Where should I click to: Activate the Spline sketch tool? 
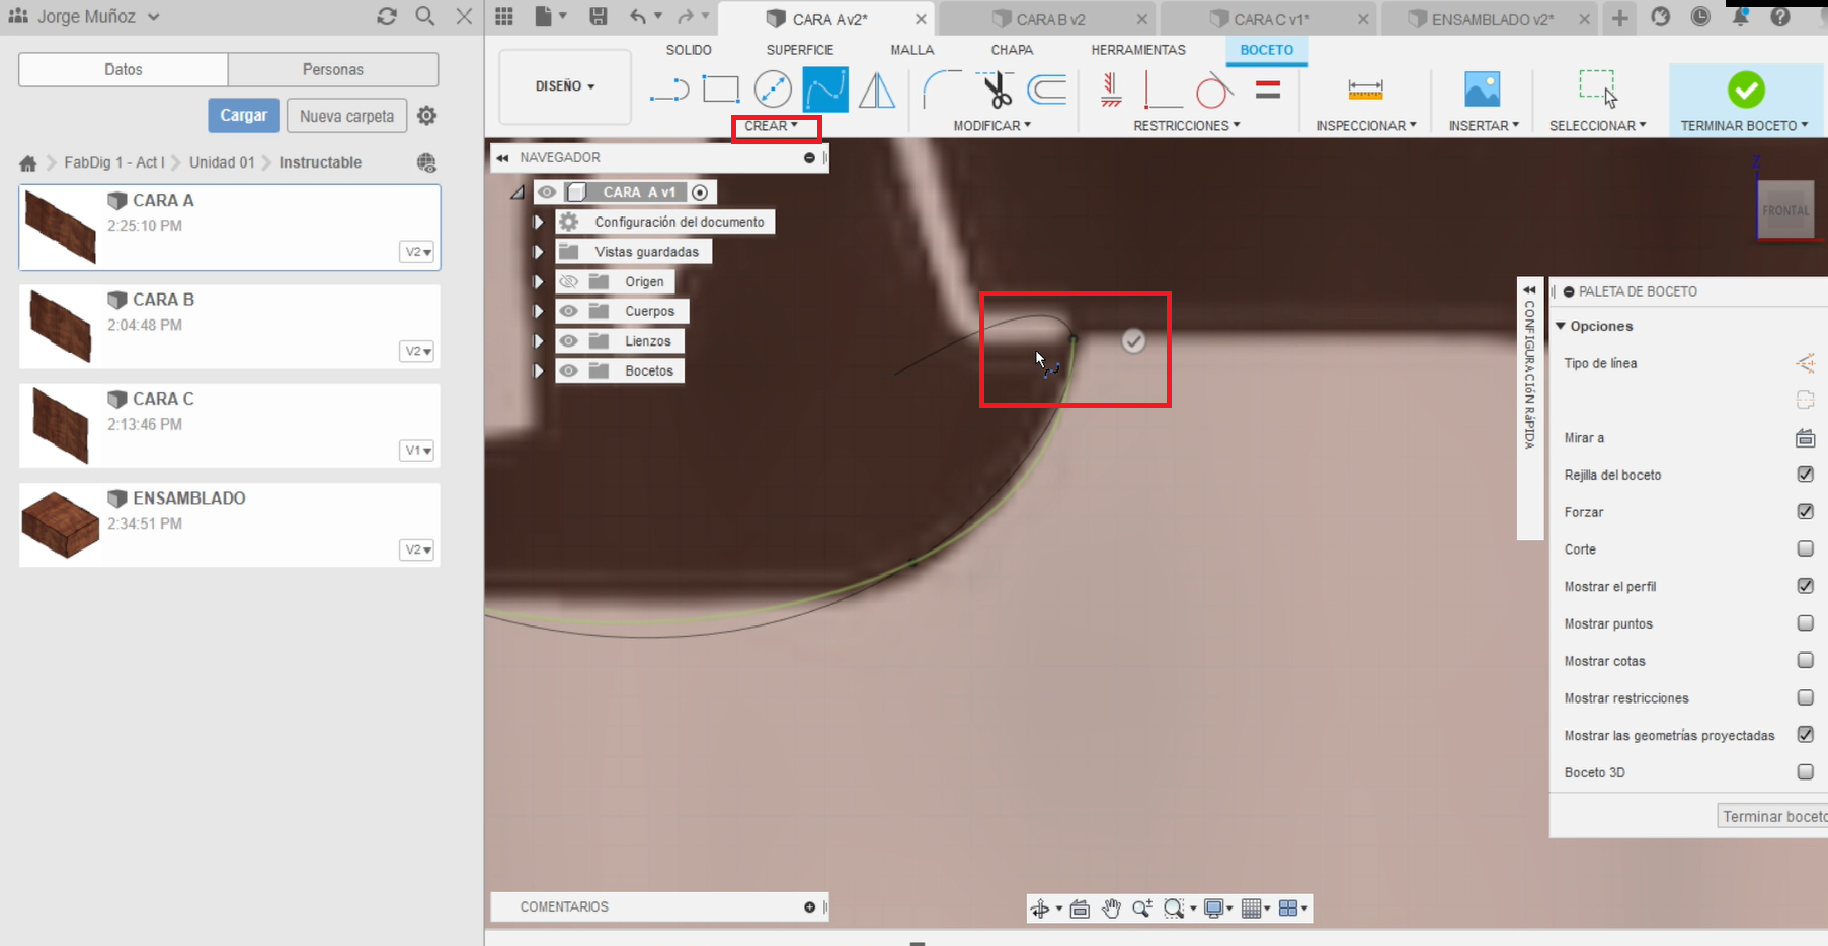(x=825, y=90)
